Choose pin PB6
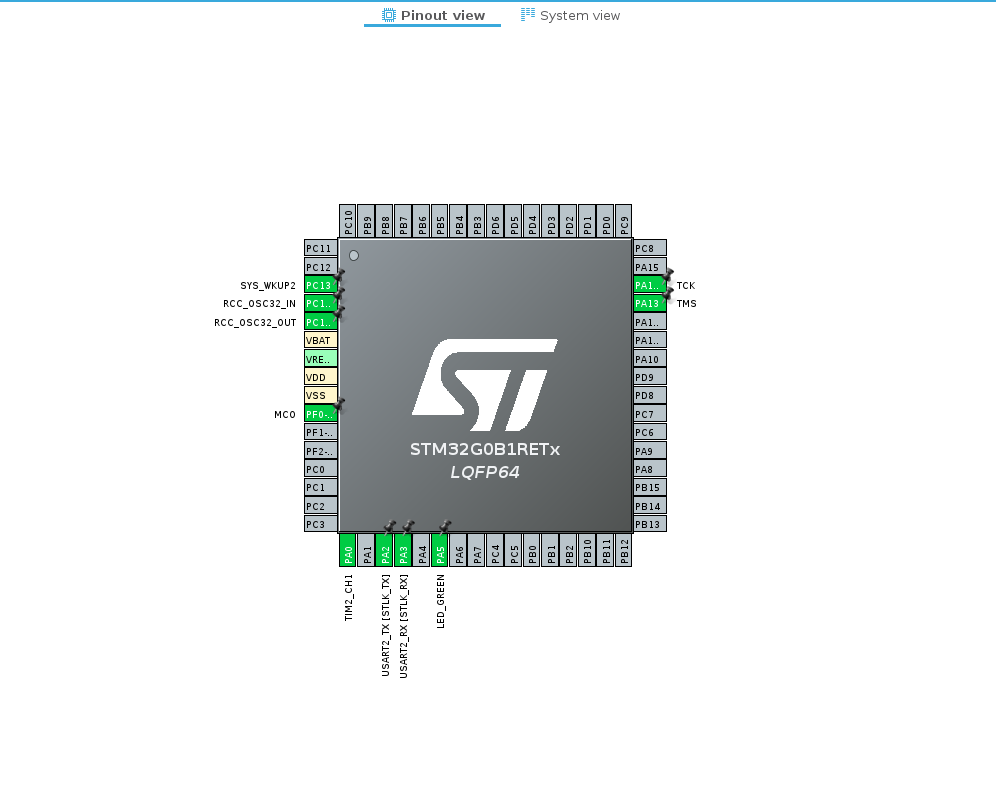The width and height of the screenshot is (996, 803). point(421,221)
